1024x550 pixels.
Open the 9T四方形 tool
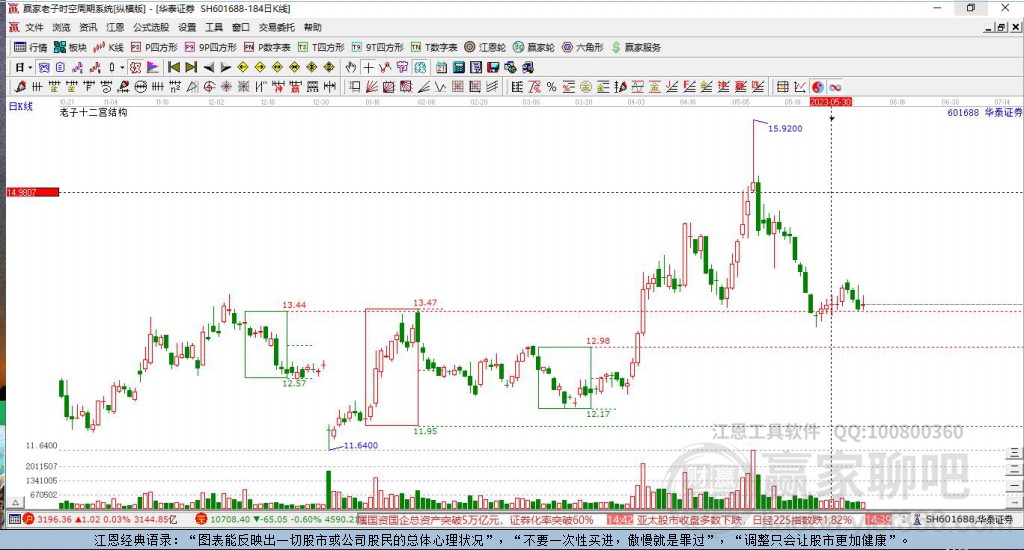pos(377,47)
